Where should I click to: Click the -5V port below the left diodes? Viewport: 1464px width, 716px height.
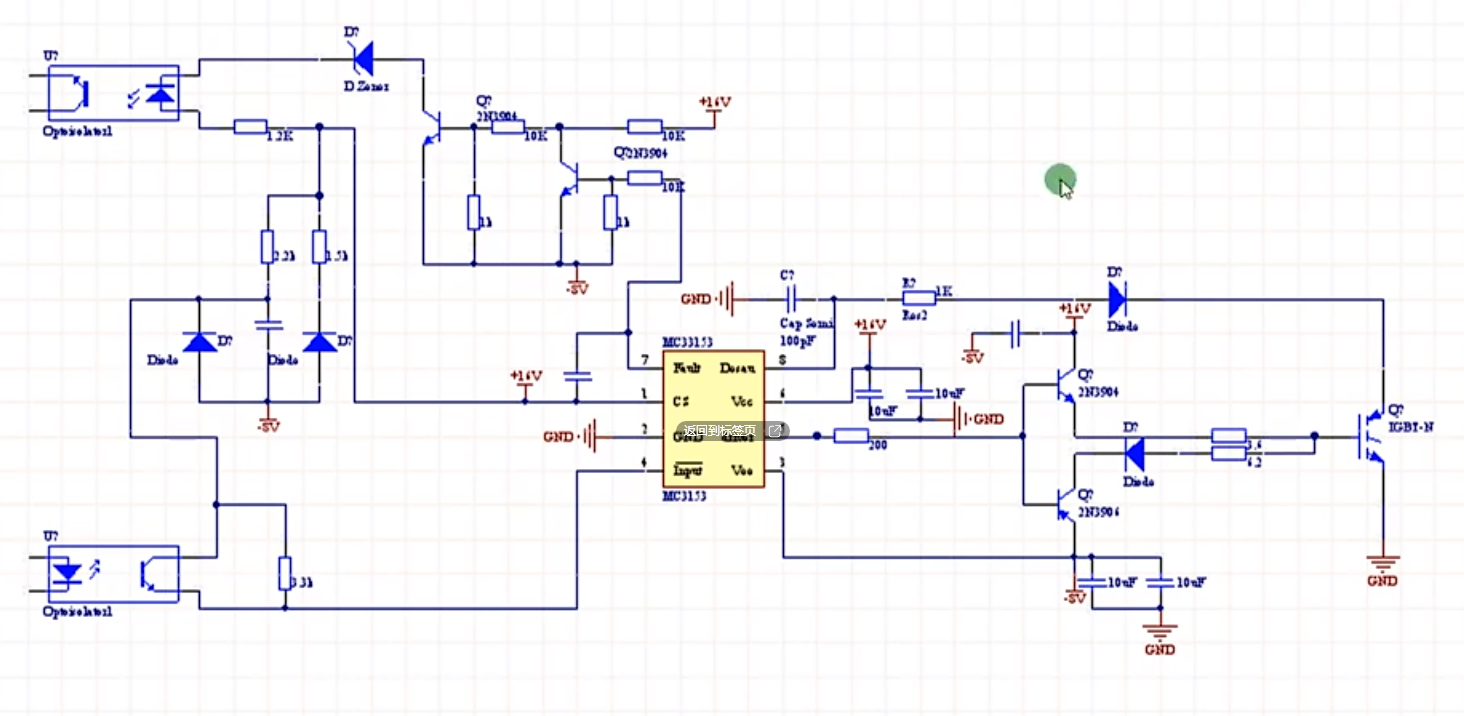point(267,417)
